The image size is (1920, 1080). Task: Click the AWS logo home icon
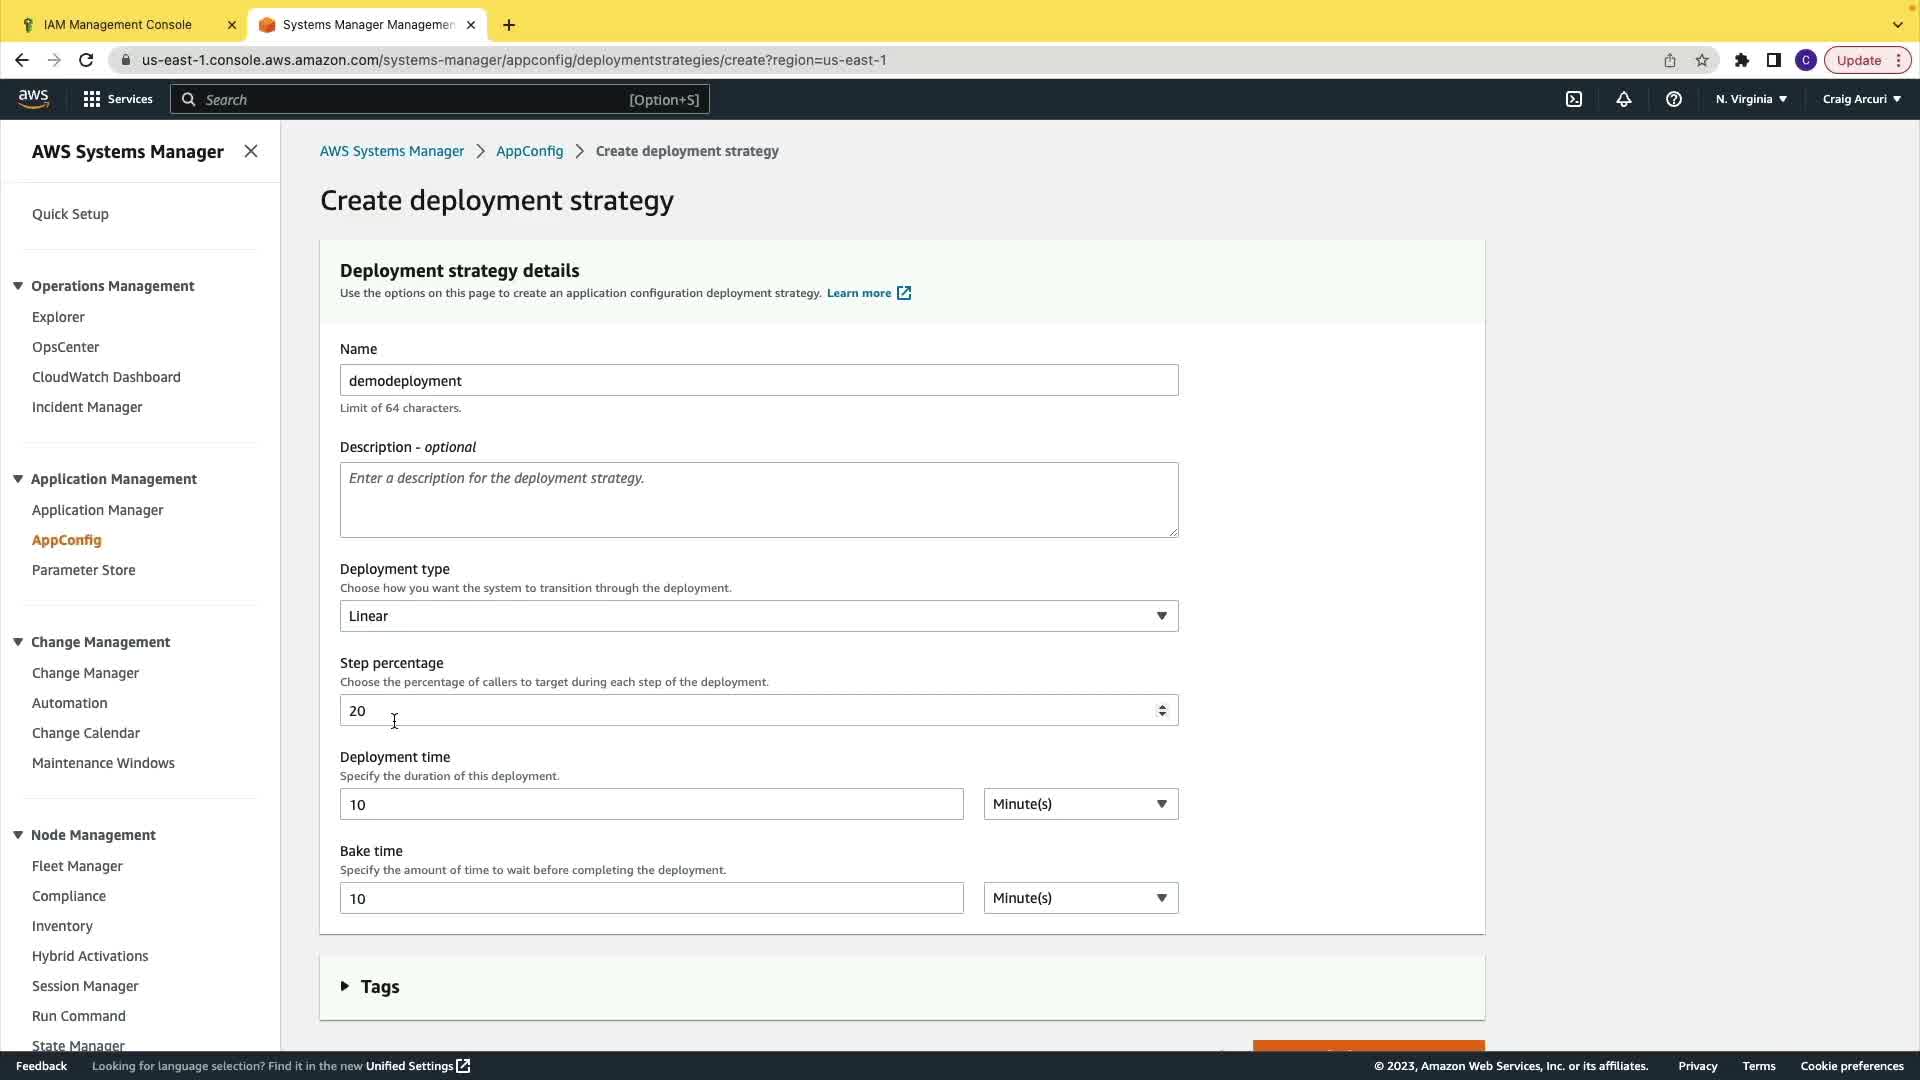tap(33, 98)
